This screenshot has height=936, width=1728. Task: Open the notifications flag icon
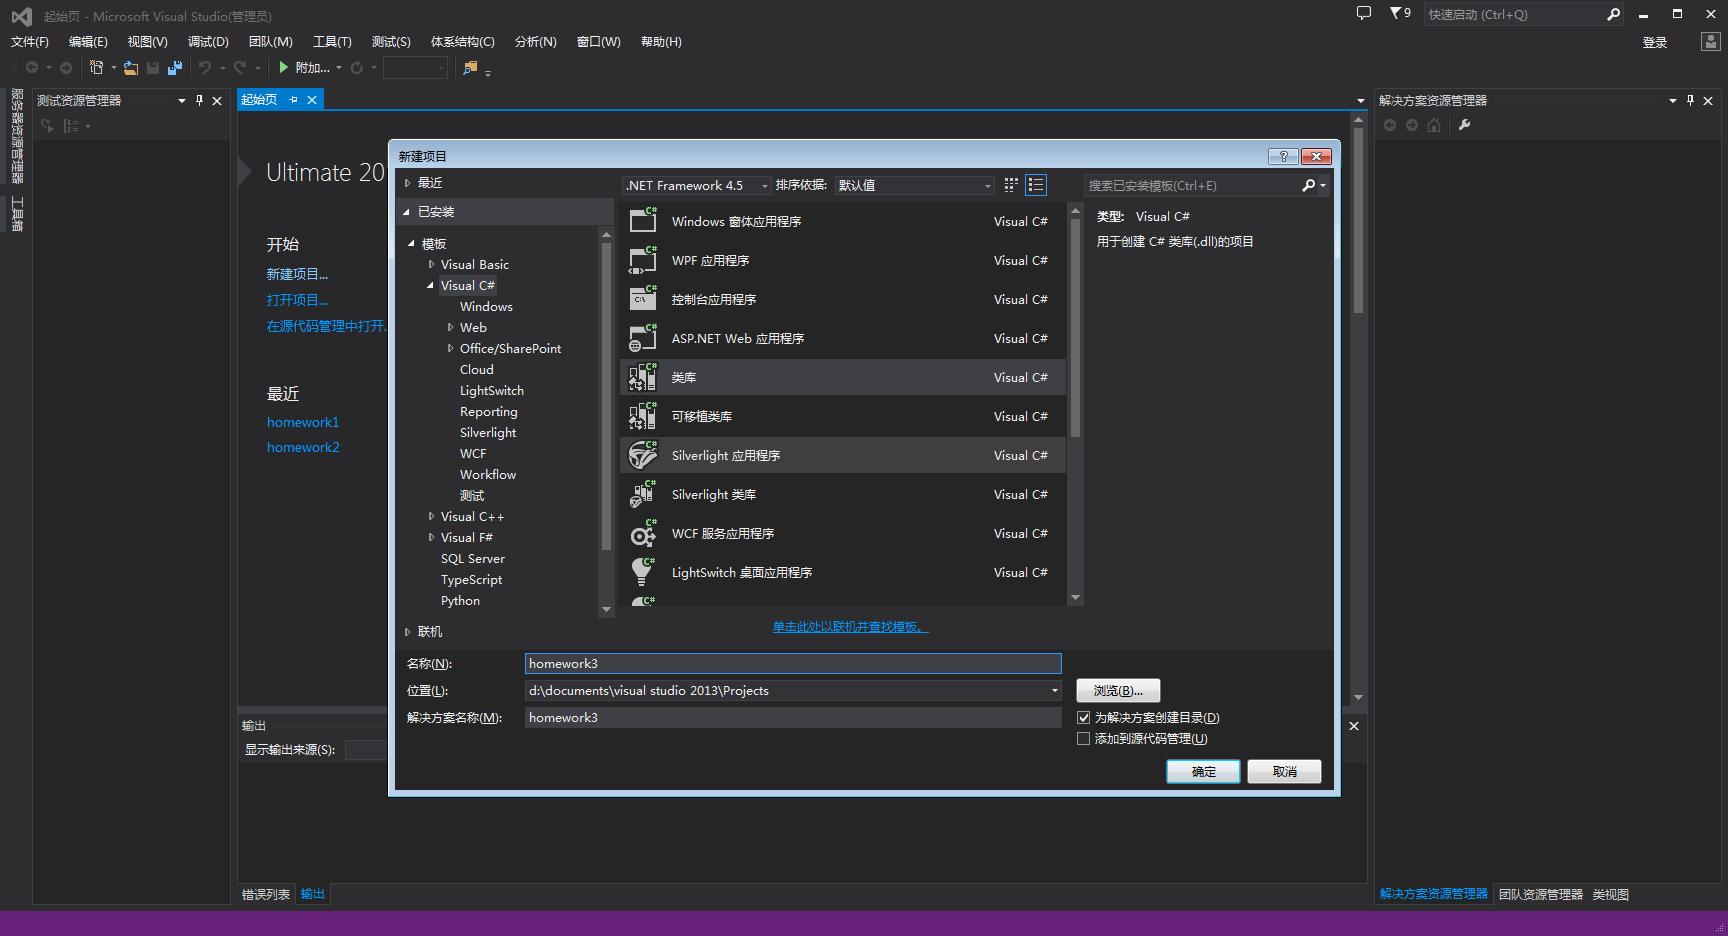1400,13
